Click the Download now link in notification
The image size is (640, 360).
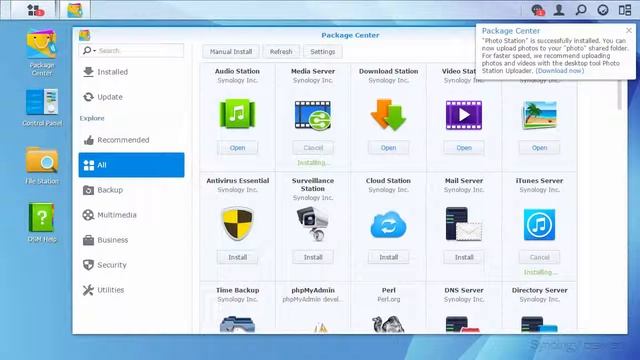tap(560, 71)
